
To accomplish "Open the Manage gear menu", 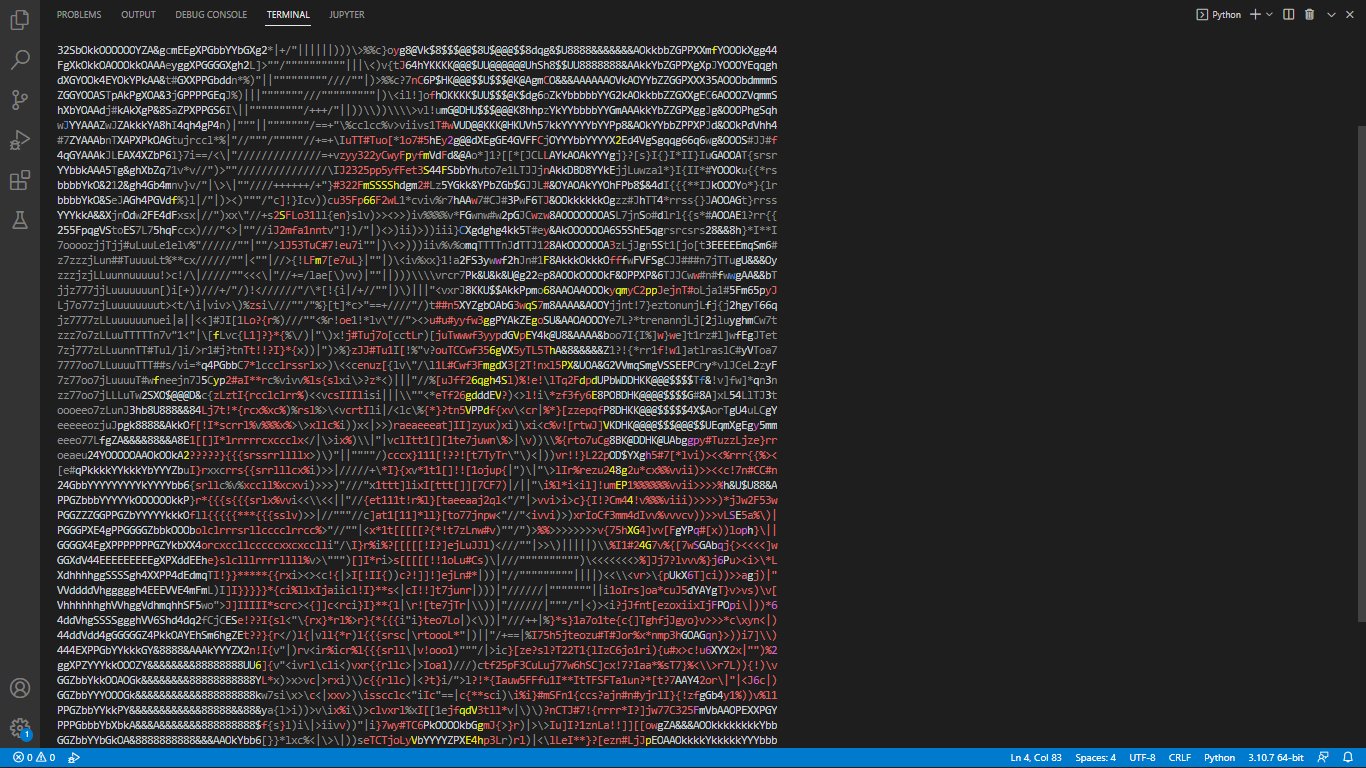I will coord(19,727).
